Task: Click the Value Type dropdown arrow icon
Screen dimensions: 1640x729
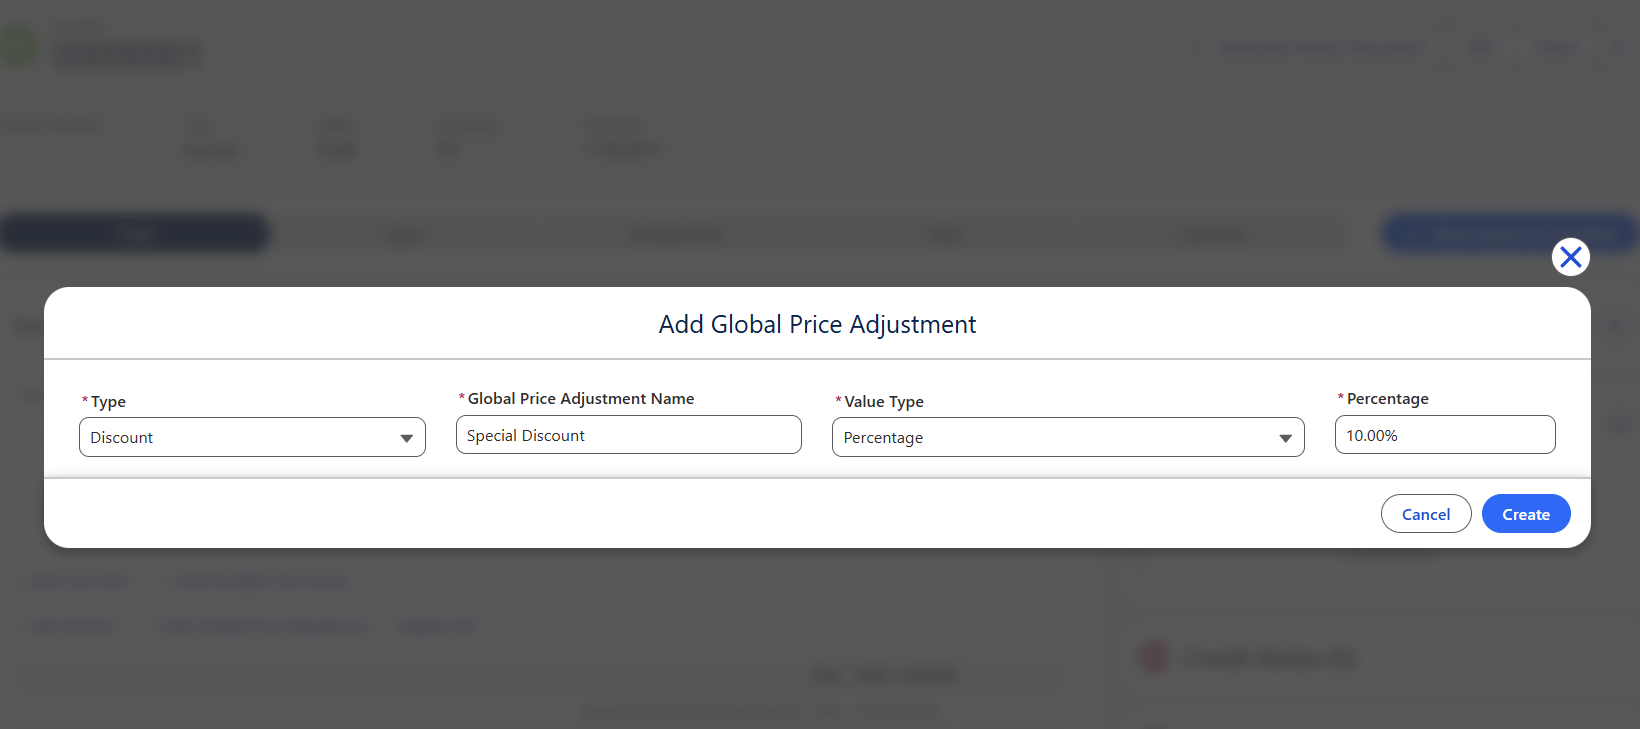Action: click(x=1285, y=438)
